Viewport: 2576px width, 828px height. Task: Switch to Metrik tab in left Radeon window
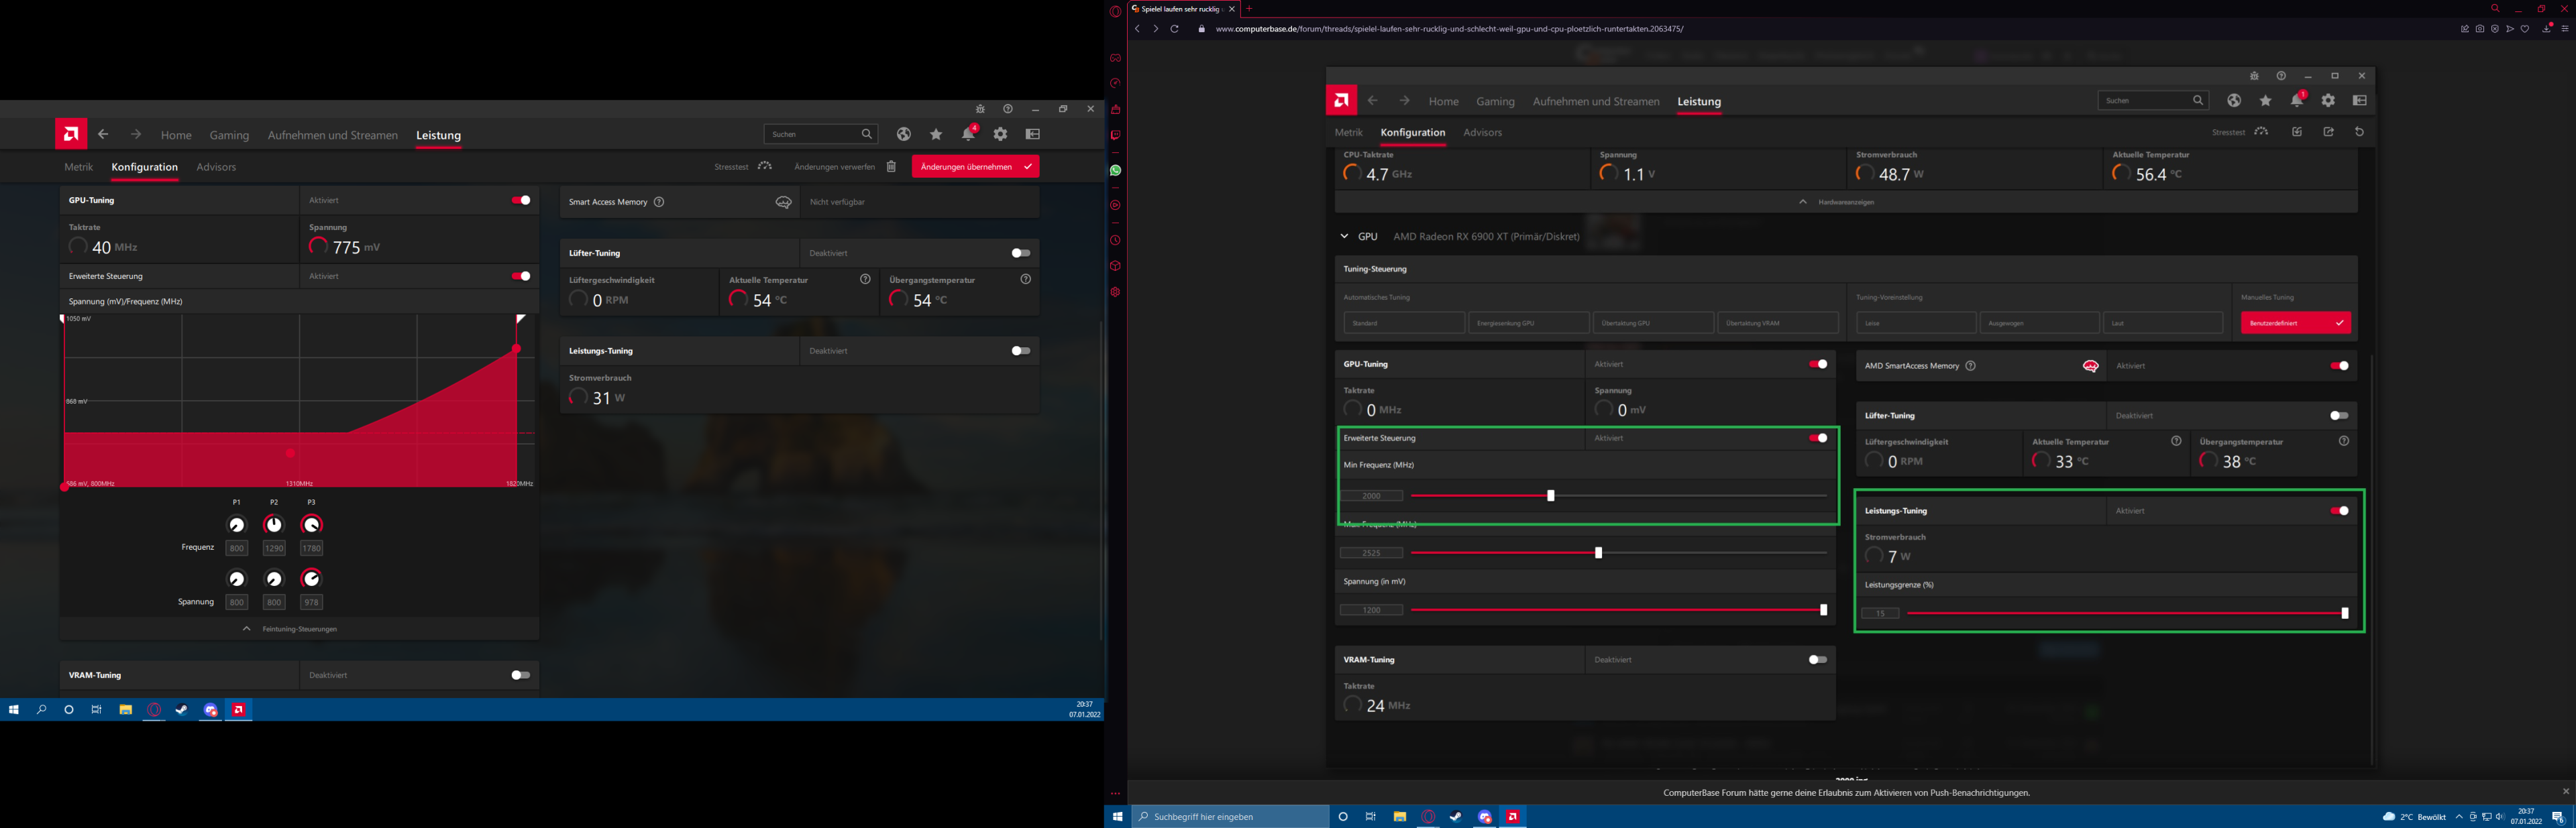click(78, 167)
